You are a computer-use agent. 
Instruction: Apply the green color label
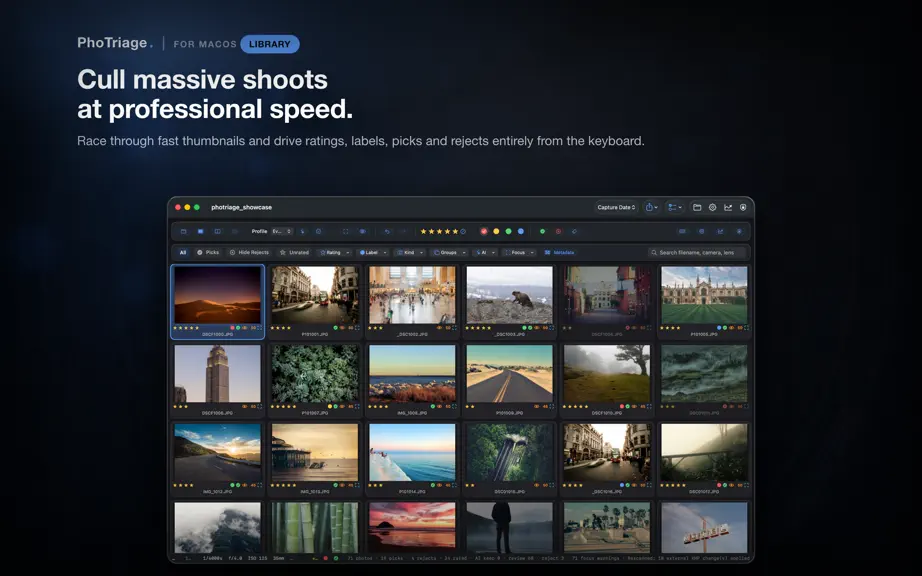point(509,232)
